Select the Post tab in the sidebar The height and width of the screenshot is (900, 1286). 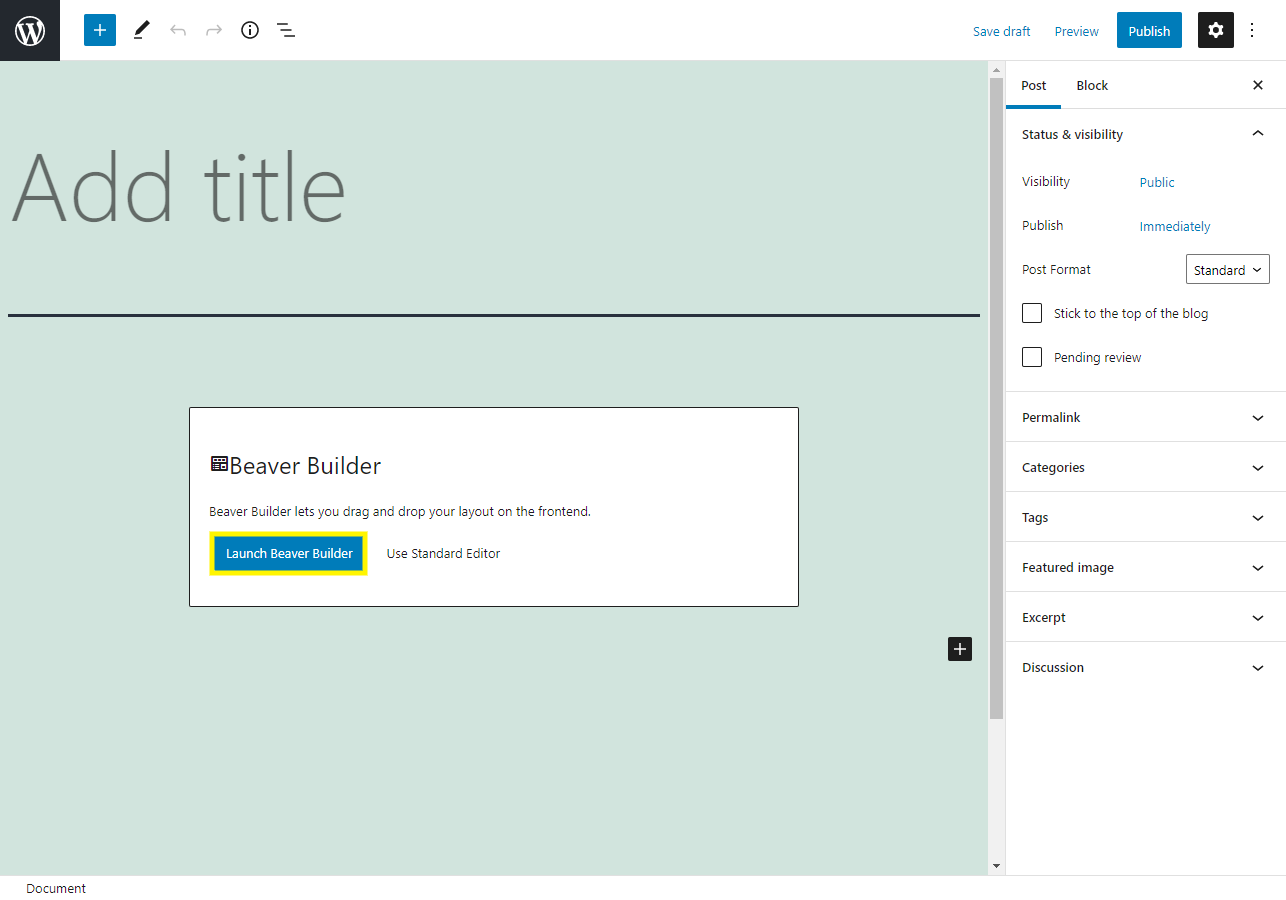pyautogui.click(x=1033, y=85)
